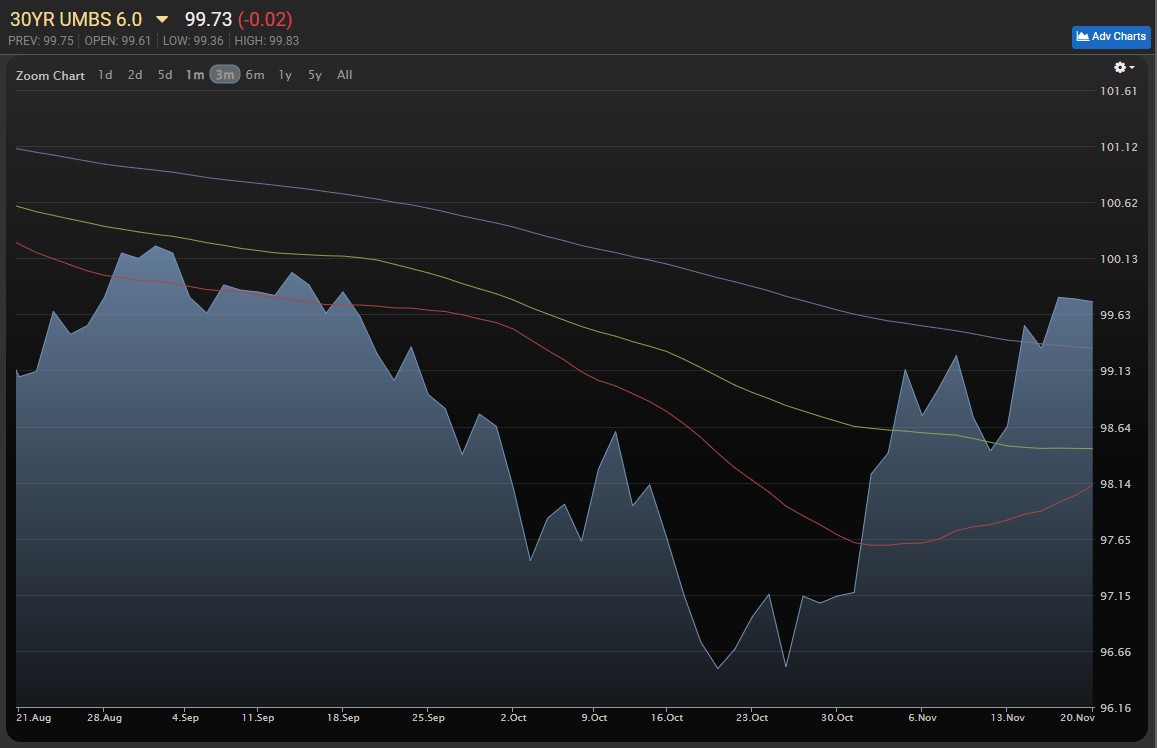Show All time range on chart

coord(345,75)
